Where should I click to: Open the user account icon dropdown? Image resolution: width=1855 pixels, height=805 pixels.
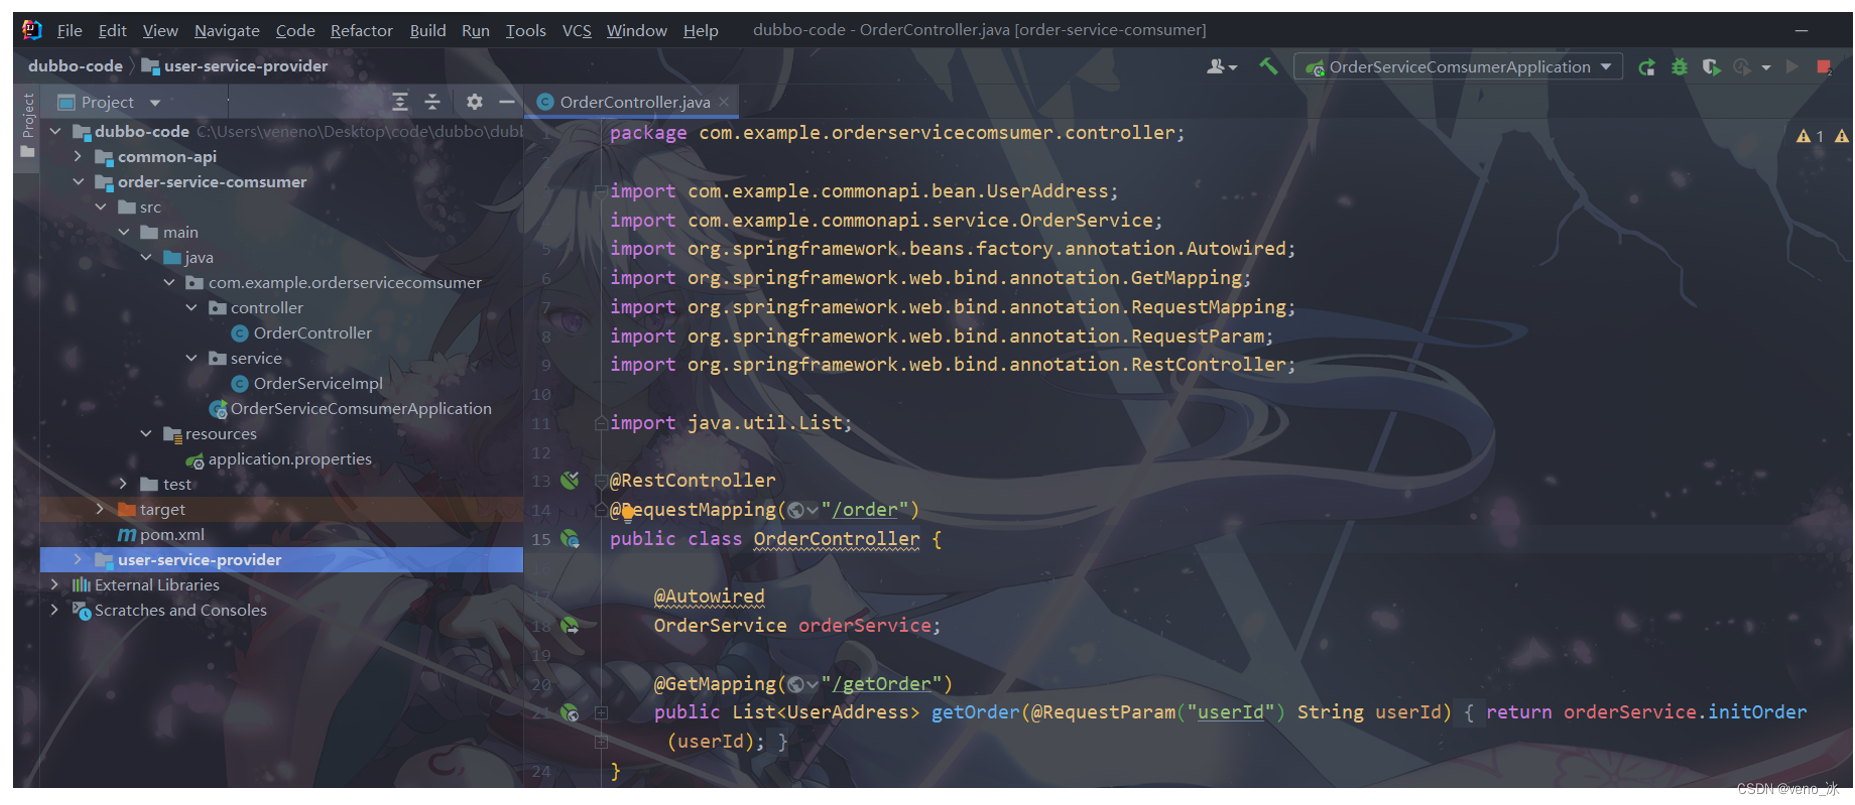pos(1221,67)
